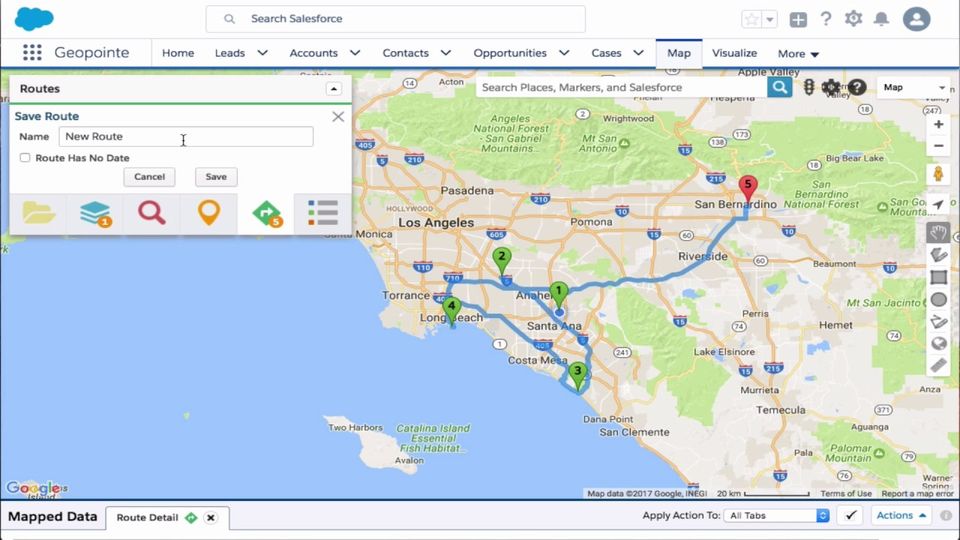Open the map help question icon
960x540 pixels.
tap(857, 88)
